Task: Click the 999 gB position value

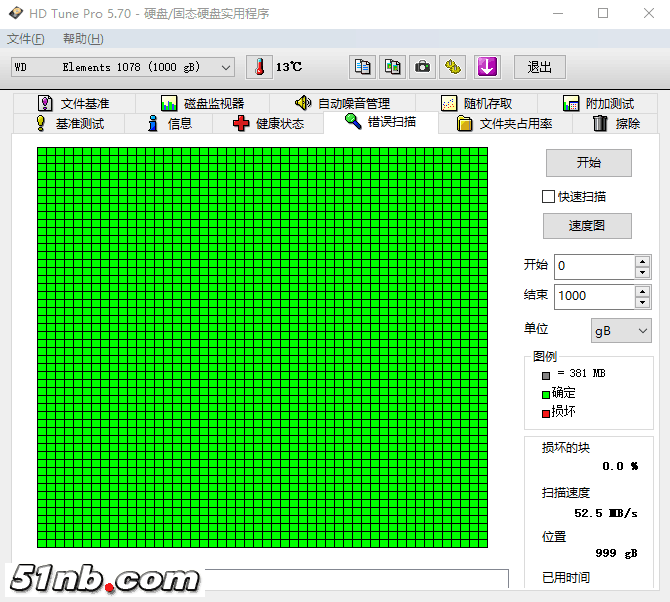Action: click(616, 553)
